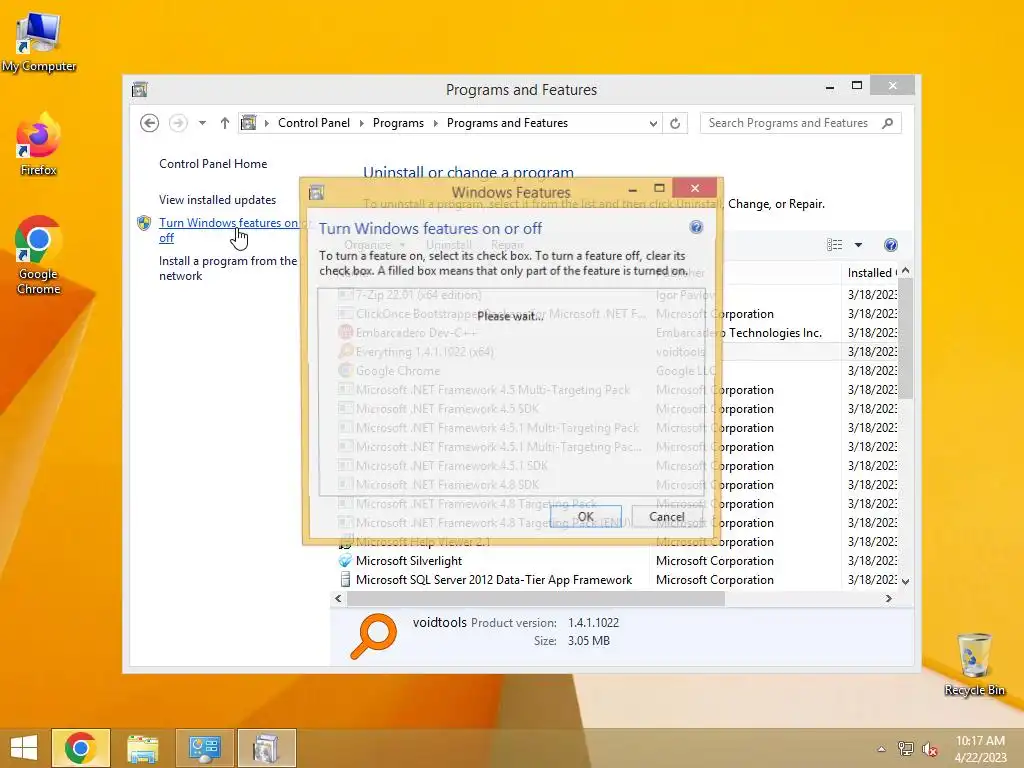Select Microsoft SQL Server 2012 Data-Tier App Framework
Viewport: 1024px width, 768px height.
point(494,579)
